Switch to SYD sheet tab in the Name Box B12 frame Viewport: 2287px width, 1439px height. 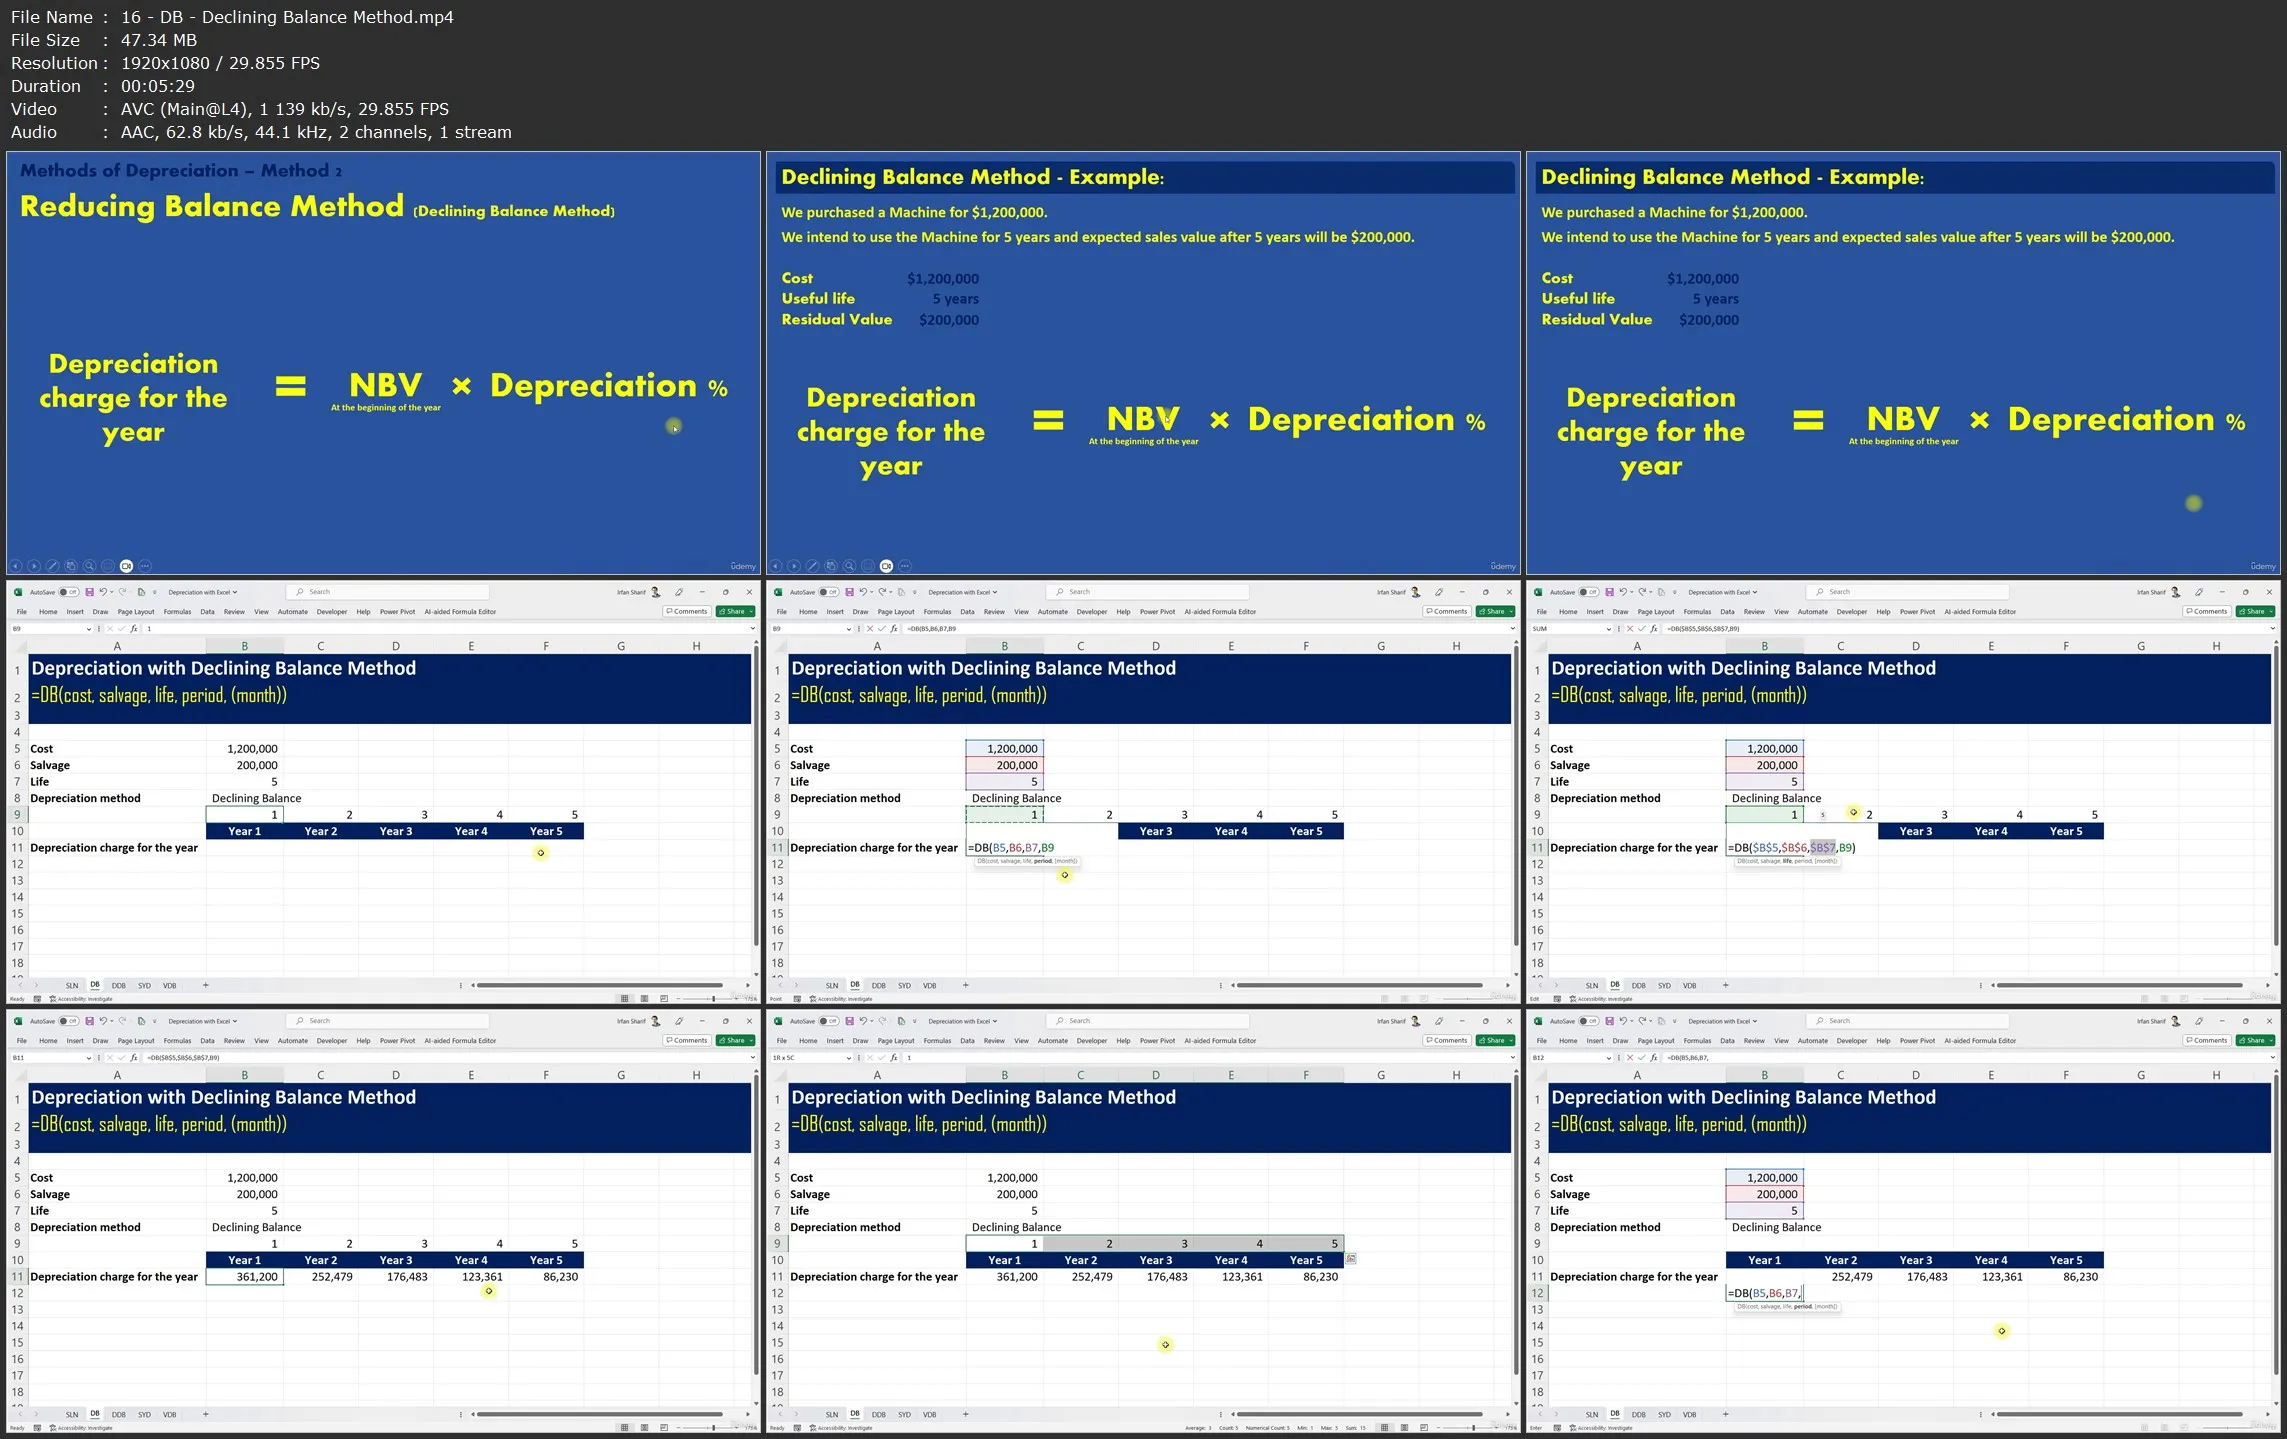tap(1664, 1414)
